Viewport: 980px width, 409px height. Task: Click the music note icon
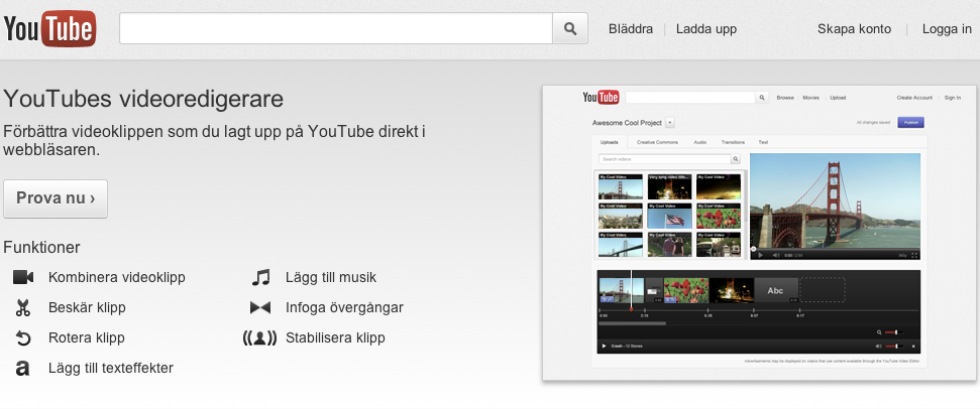coord(261,277)
